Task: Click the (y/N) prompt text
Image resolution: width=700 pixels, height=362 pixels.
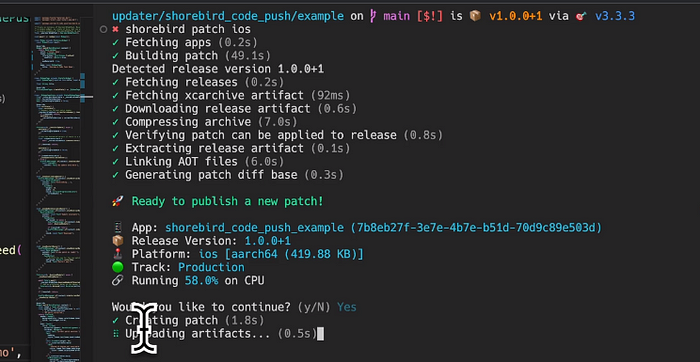Action: coord(314,307)
